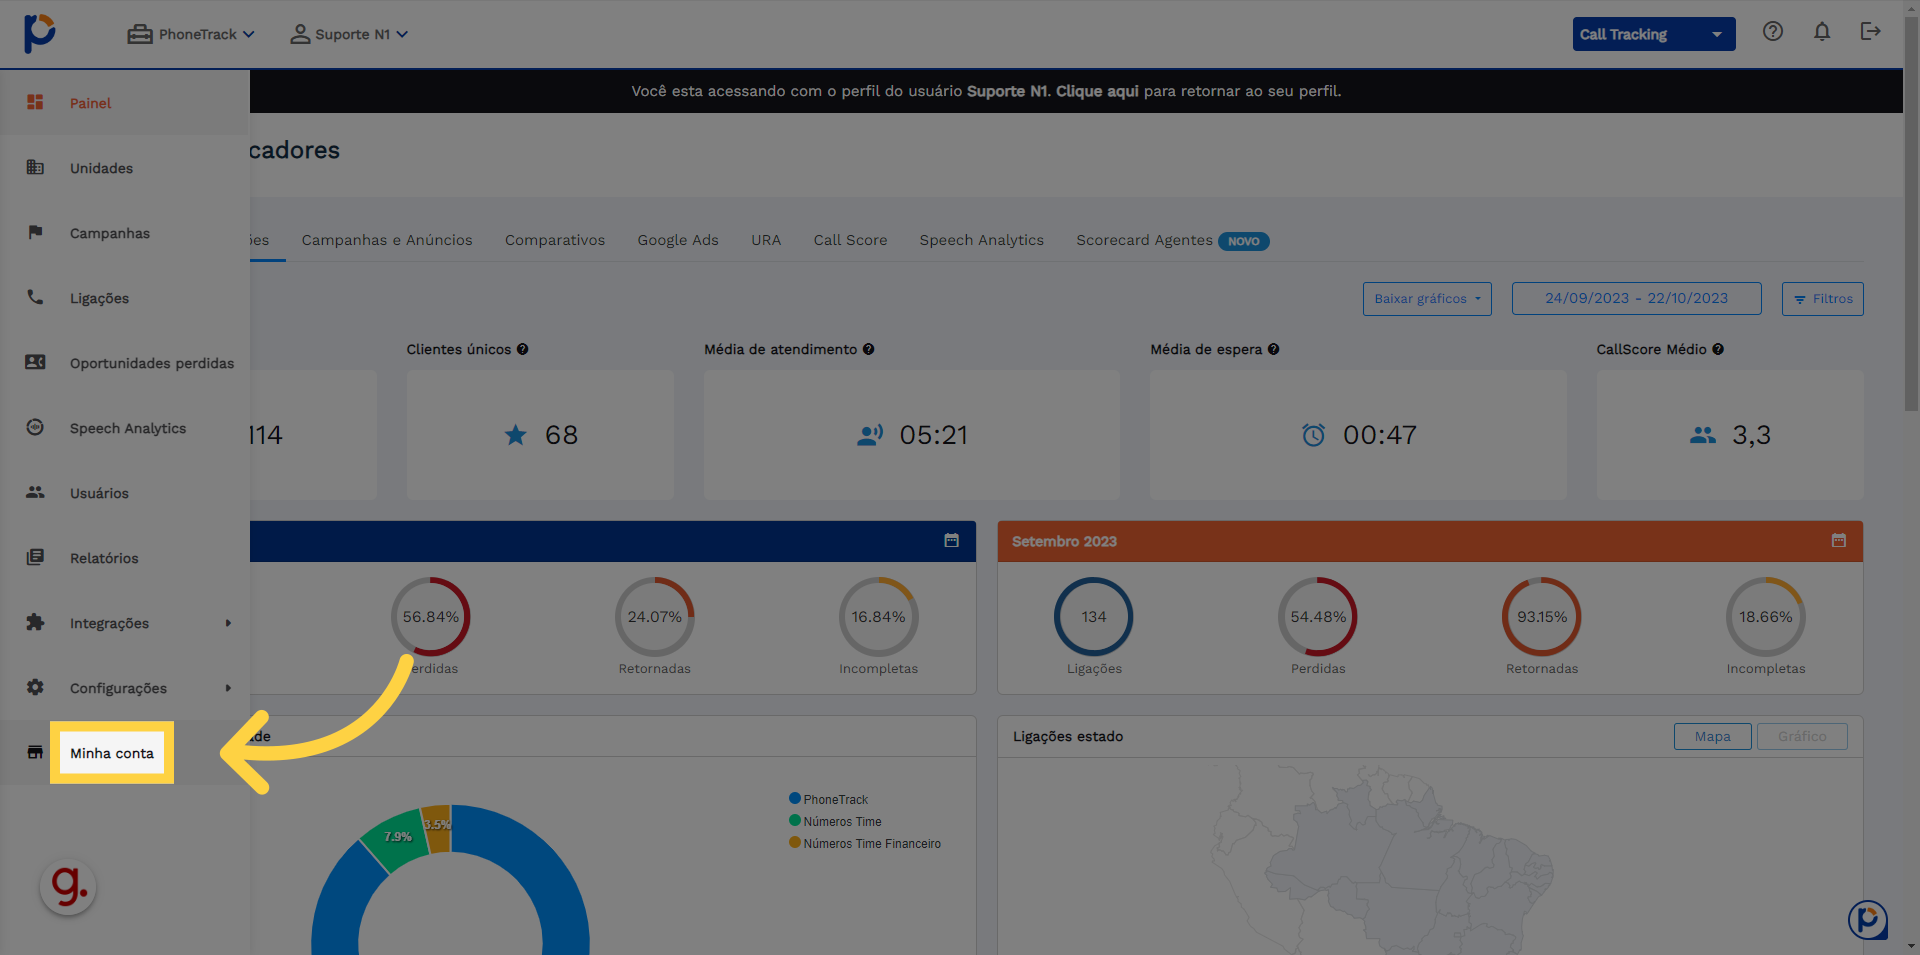Image resolution: width=1920 pixels, height=955 pixels.
Task: Expand the Configurações submenu arrow
Action: pyautogui.click(x=228, y=688)
